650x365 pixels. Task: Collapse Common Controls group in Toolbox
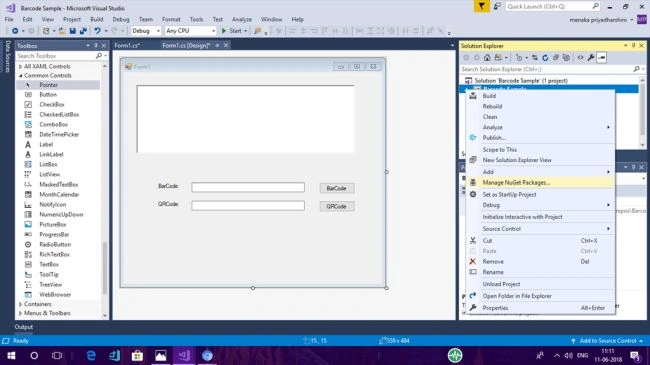[20, 75]
